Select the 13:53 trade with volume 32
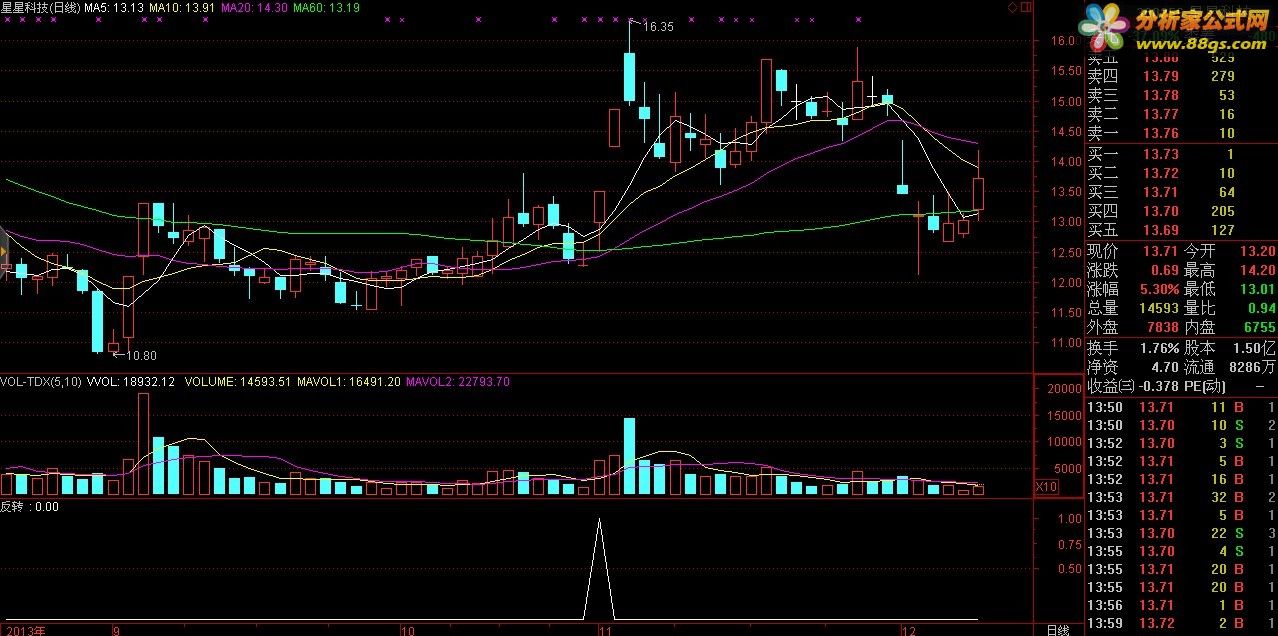This screenshot has width=1278, height=636. [1181, 497]
